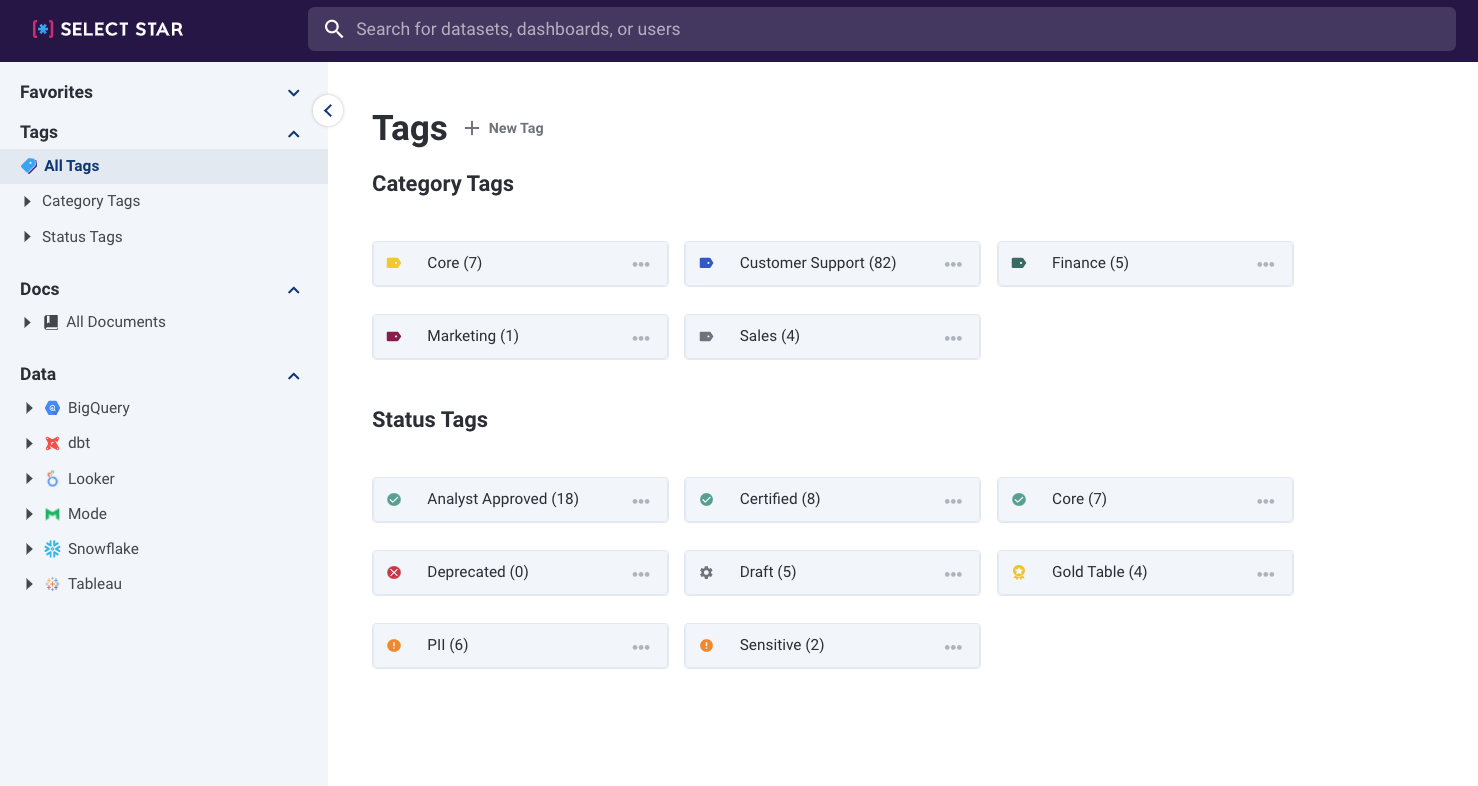The image size is (1478, 786).
Task: Open Status Tags in the sidebar
Action: pos(82,237)
